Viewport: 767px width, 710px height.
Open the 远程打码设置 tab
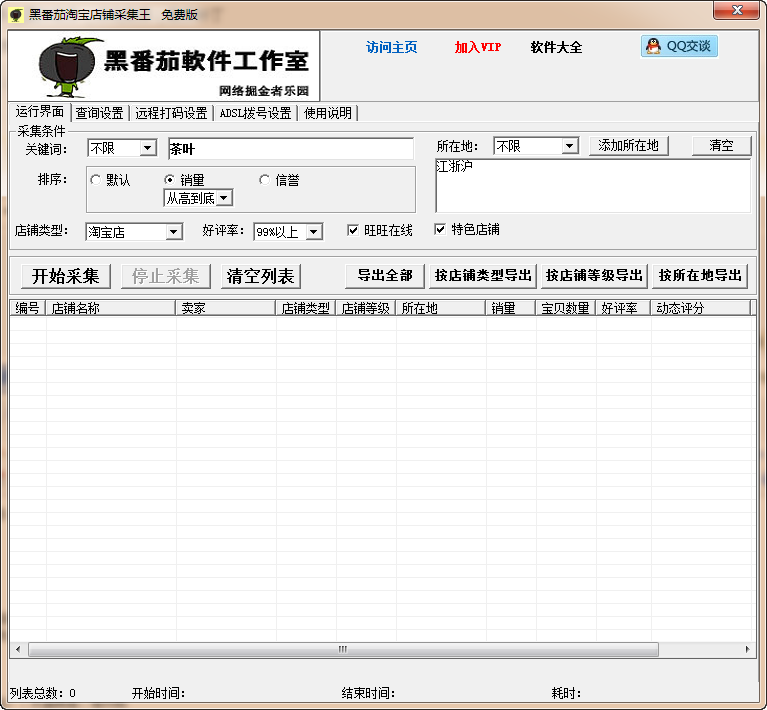[x=171, y=113]
